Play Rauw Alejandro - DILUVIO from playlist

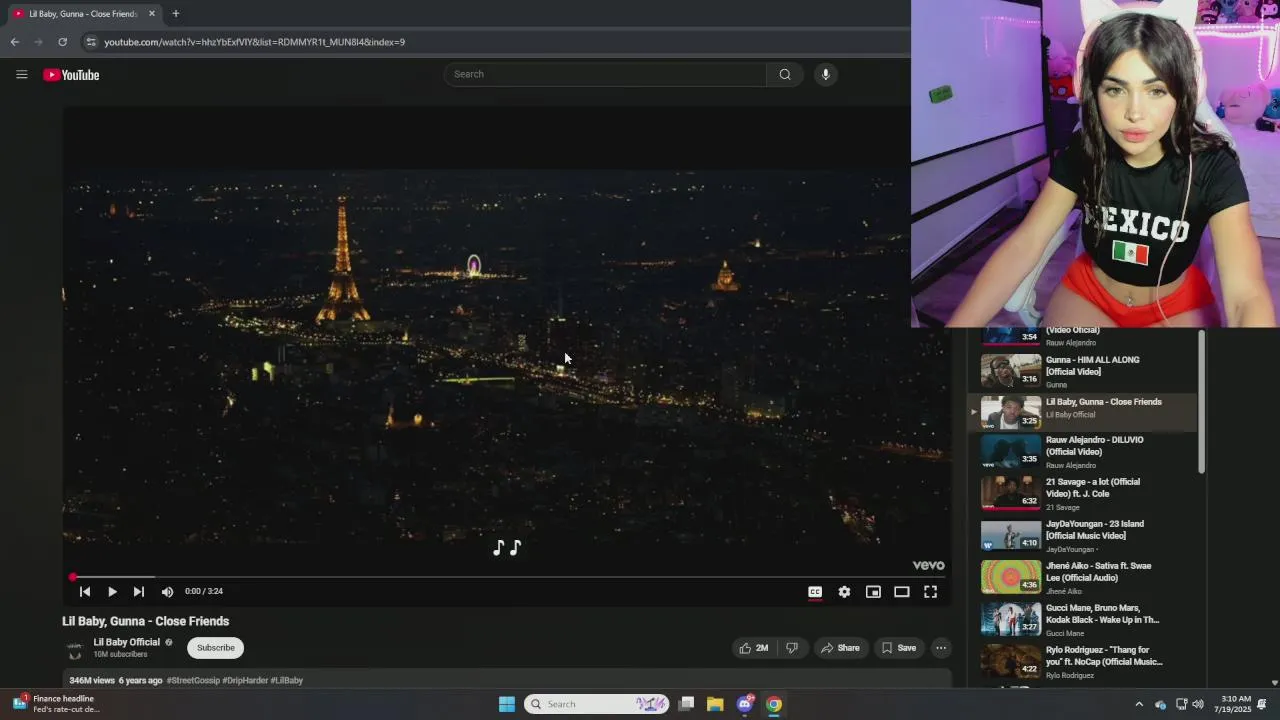1082,452
